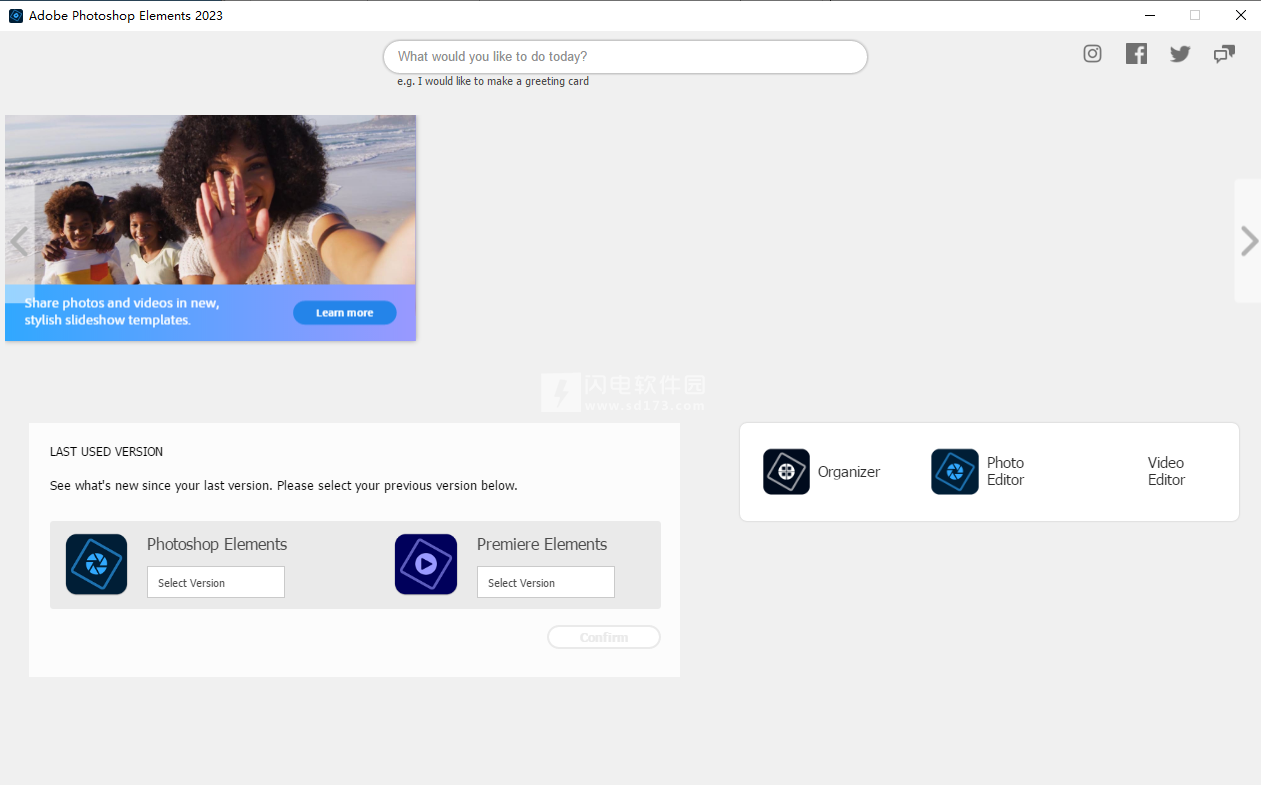This screenshot has width=1261, height=785.
Task: Click the 'Photoshop Elements' product name text
Action: [217, 544]
